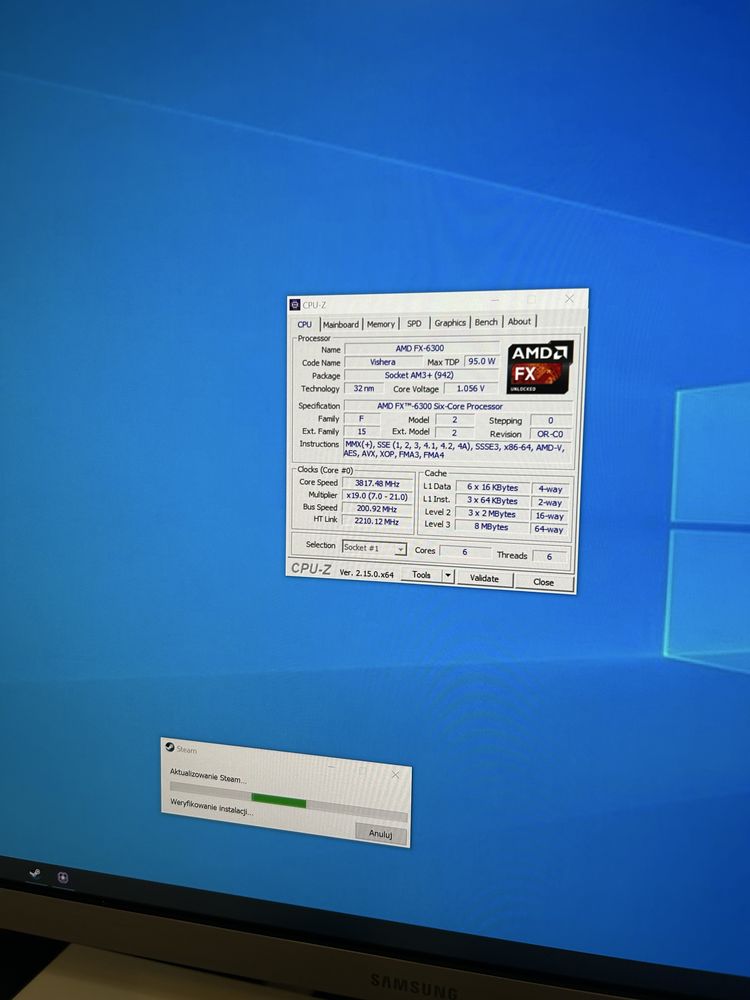Click the Name field AMD FX-6300
The width and height of the screenshot is (750, 1000).
point(421,348)
